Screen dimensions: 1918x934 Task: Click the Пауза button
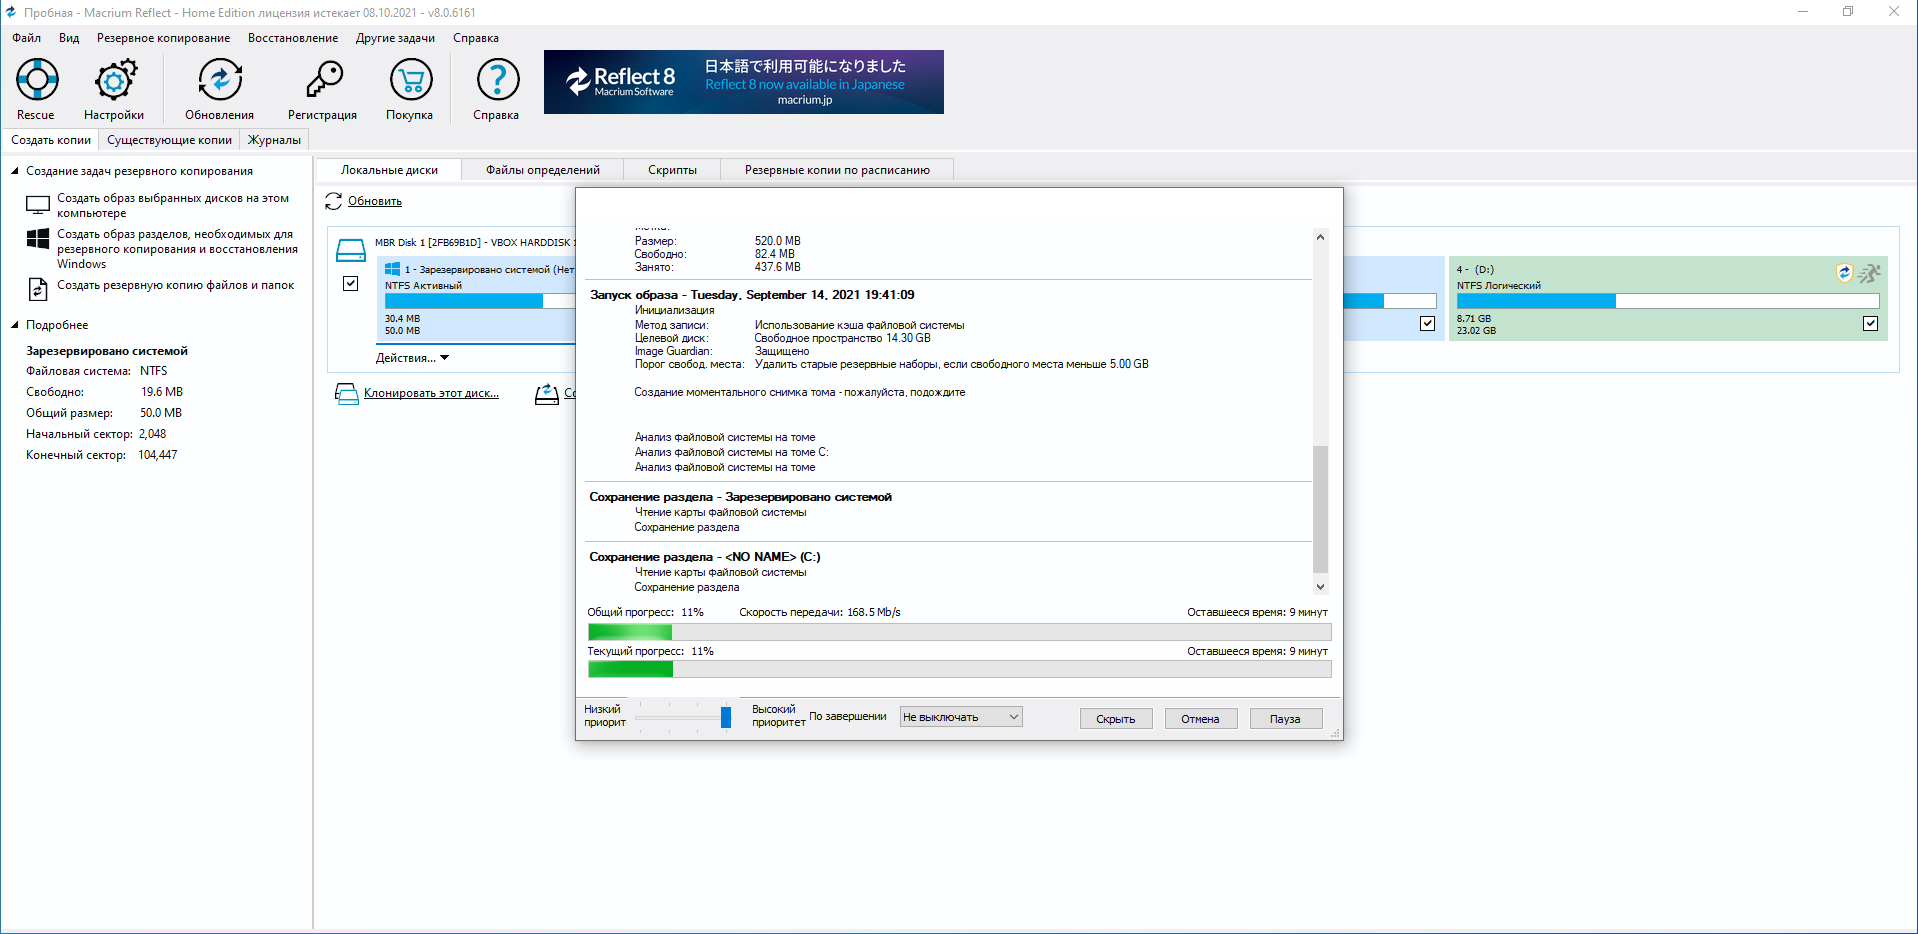tap(1286, 719)
